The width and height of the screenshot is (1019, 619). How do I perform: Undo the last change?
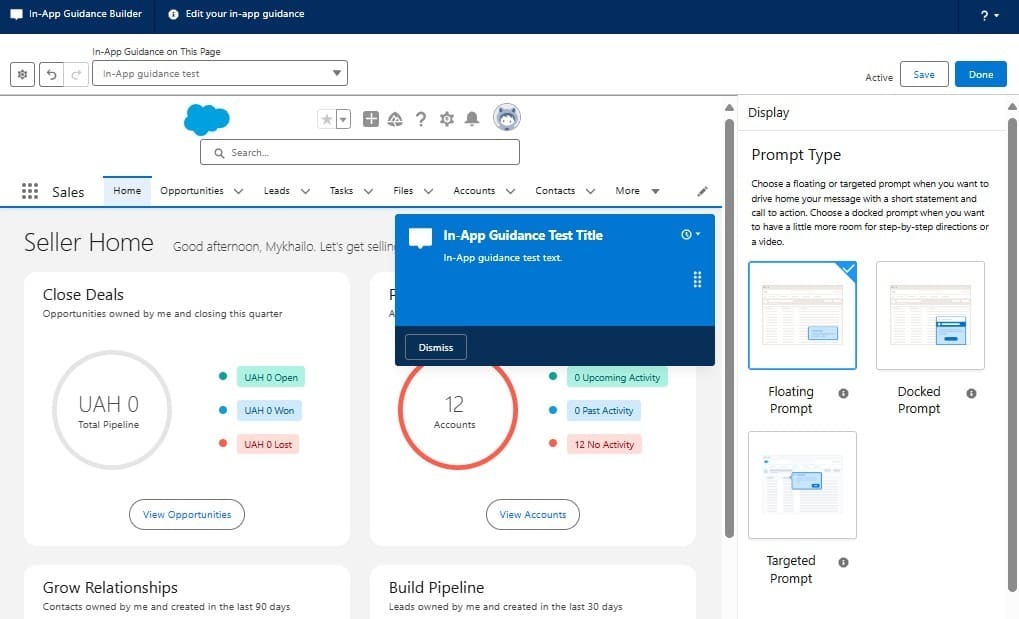coord(51,74)
